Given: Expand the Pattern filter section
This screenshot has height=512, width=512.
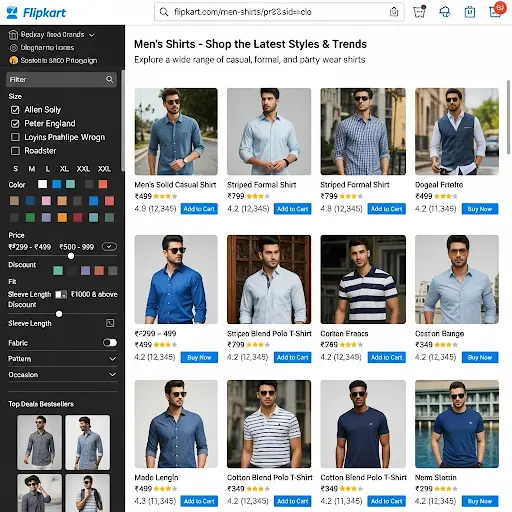Looking at the screenshot, I should 113,359.
